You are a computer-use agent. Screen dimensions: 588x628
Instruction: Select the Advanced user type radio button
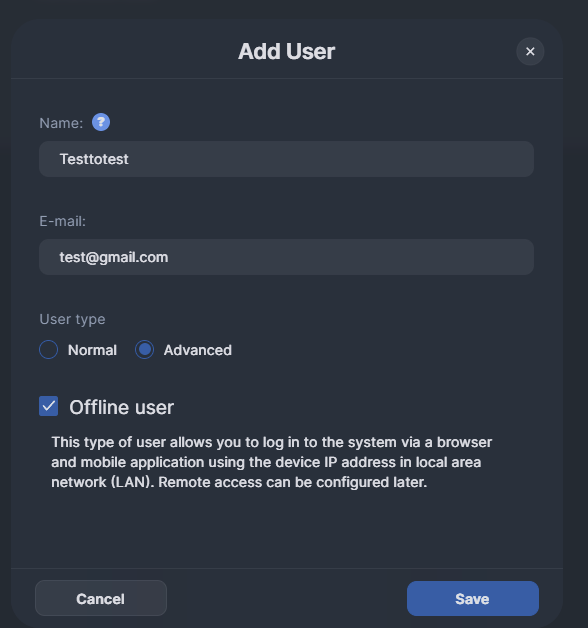144,350
